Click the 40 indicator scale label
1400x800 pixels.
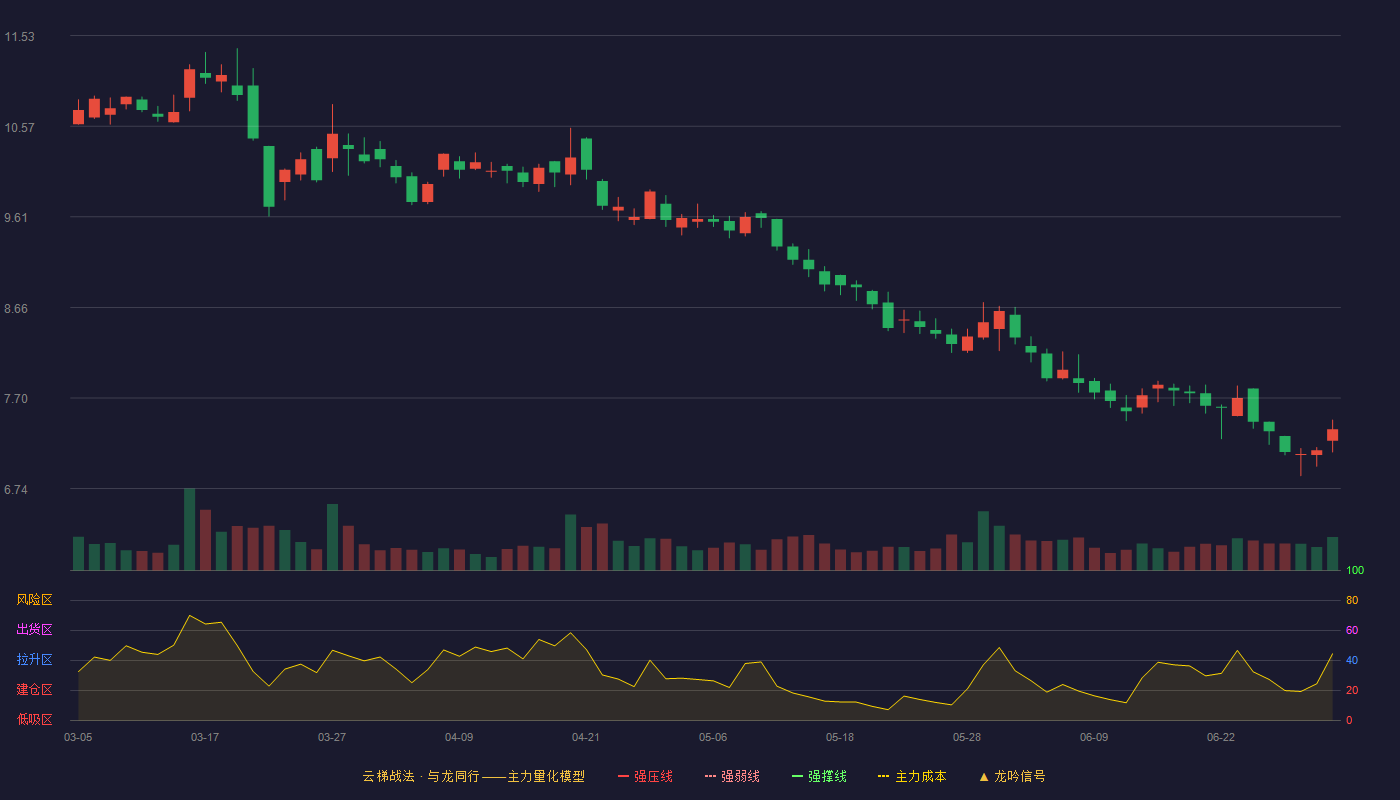pos(1352,661)
